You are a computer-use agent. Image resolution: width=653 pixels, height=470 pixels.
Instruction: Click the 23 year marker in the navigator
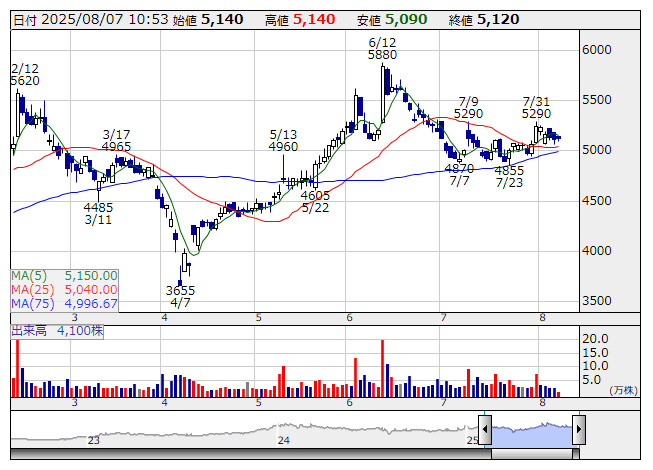coord(94,440)
